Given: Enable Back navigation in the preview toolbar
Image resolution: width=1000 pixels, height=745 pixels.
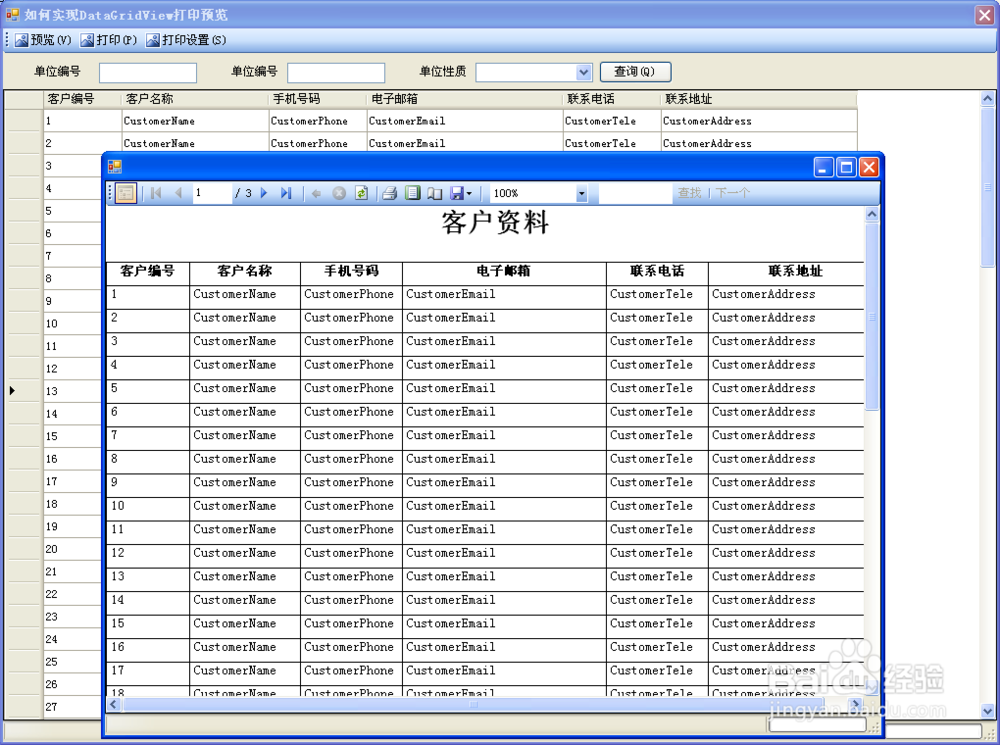Looking at the screenshot, I should point(316,193).
